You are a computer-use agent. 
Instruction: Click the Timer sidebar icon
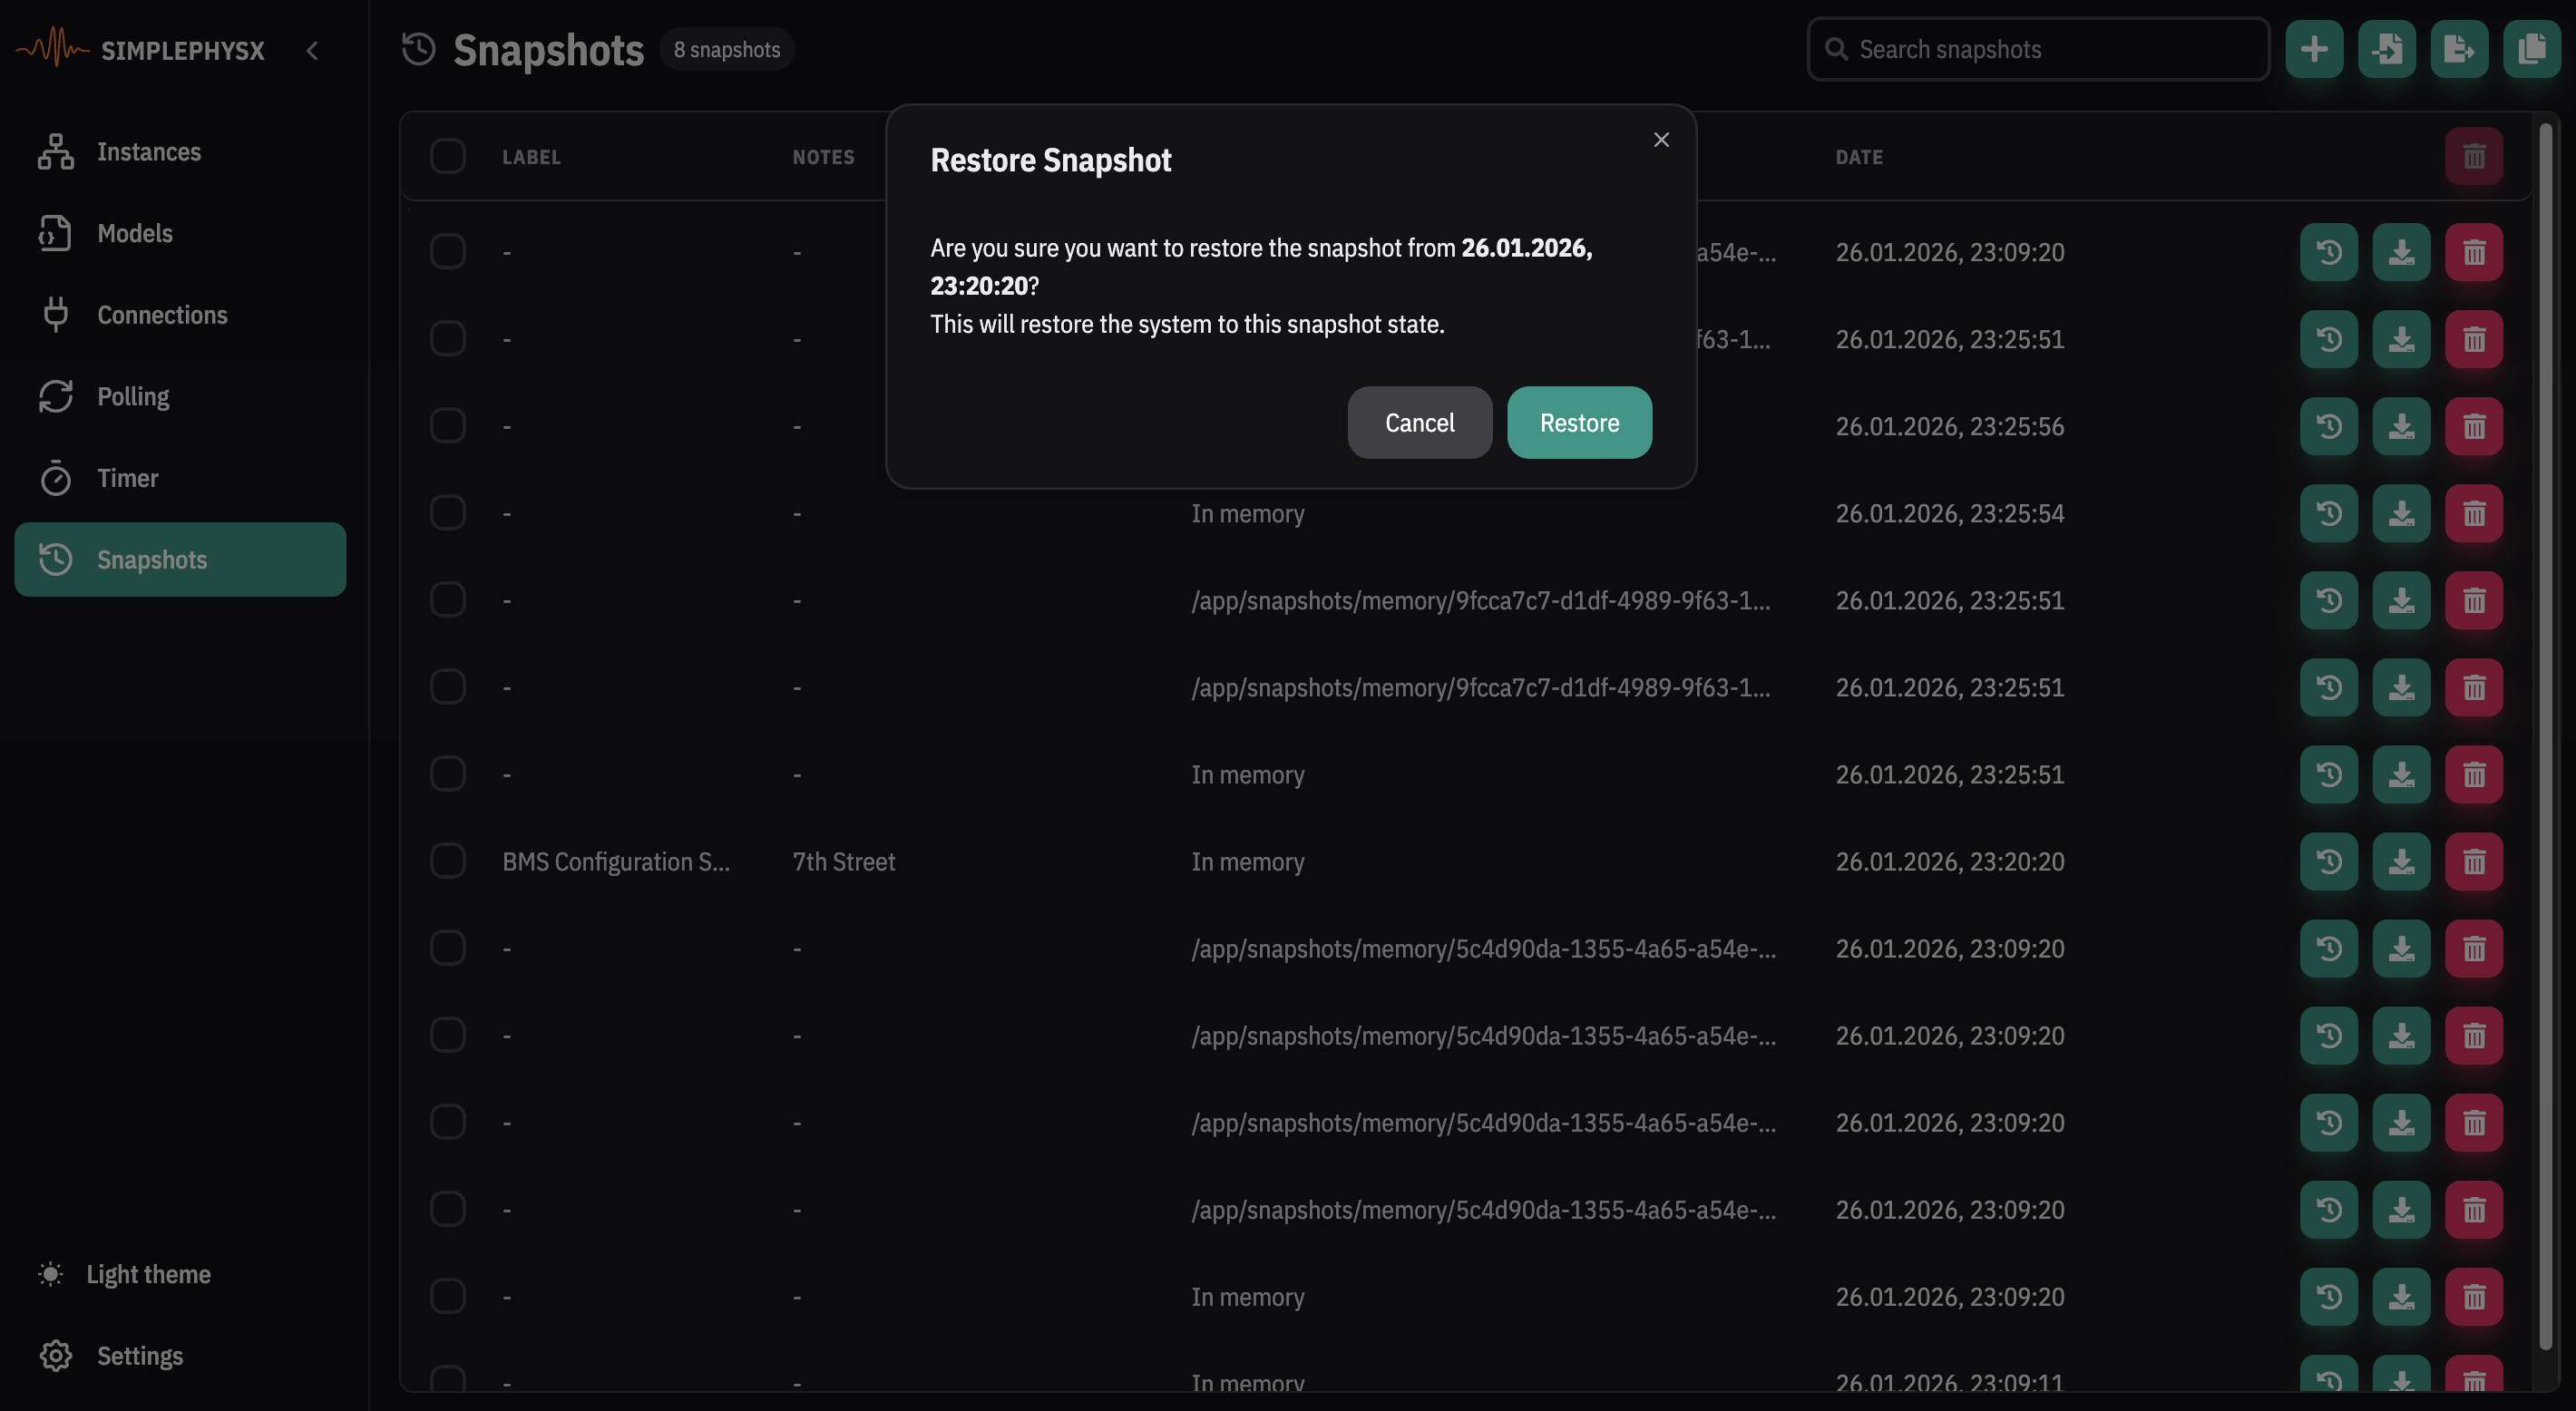coord(56,478)
